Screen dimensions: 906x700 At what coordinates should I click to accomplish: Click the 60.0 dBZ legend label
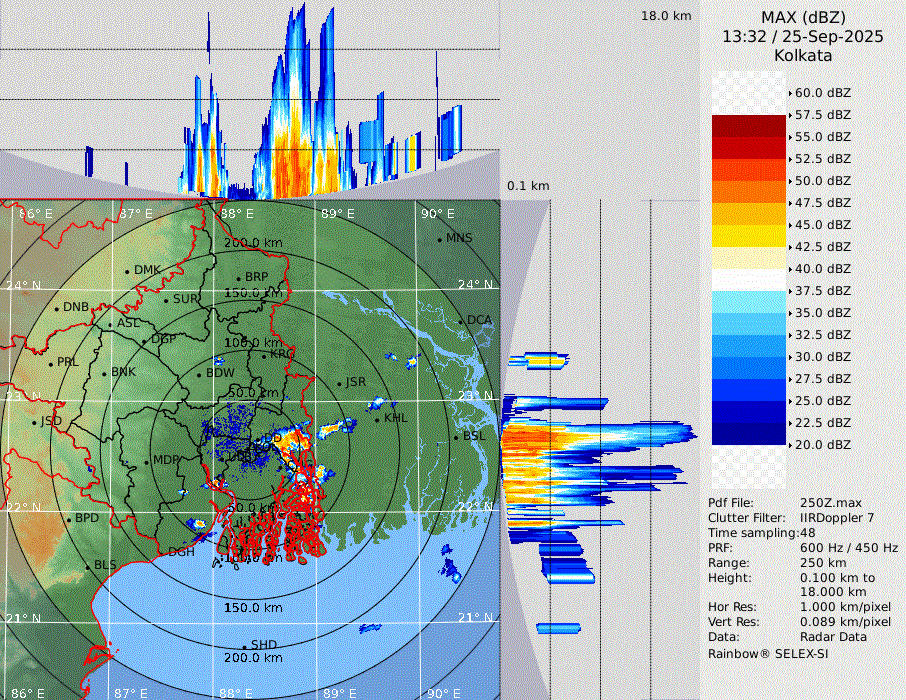pos(822,93)
